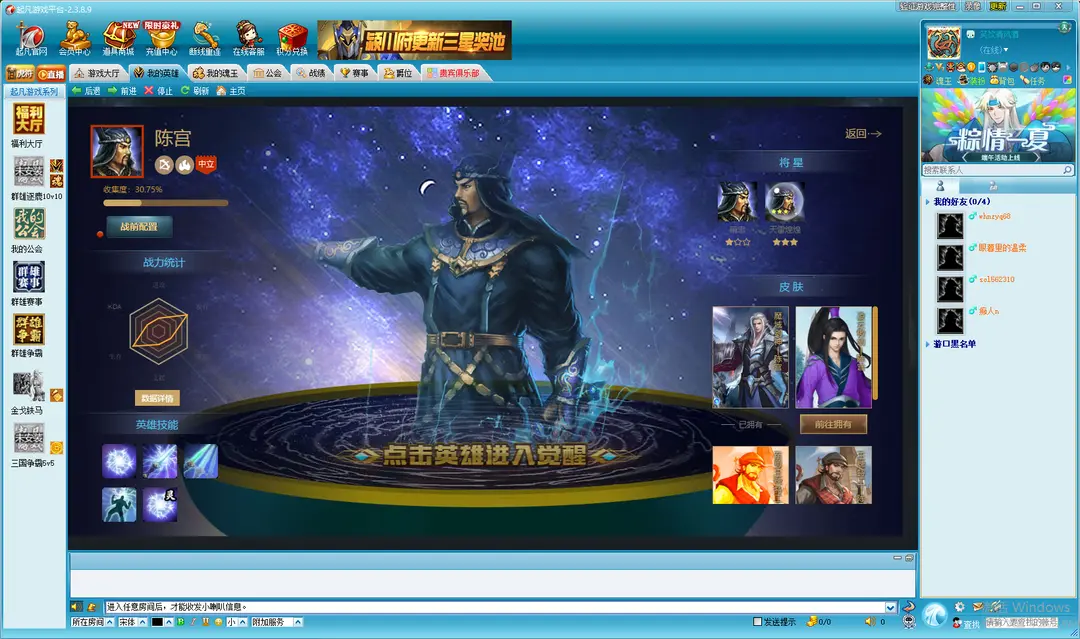This screenshot has width=1080, height=639.
Task: Click 返回 to go back
Action: point(863,134)
